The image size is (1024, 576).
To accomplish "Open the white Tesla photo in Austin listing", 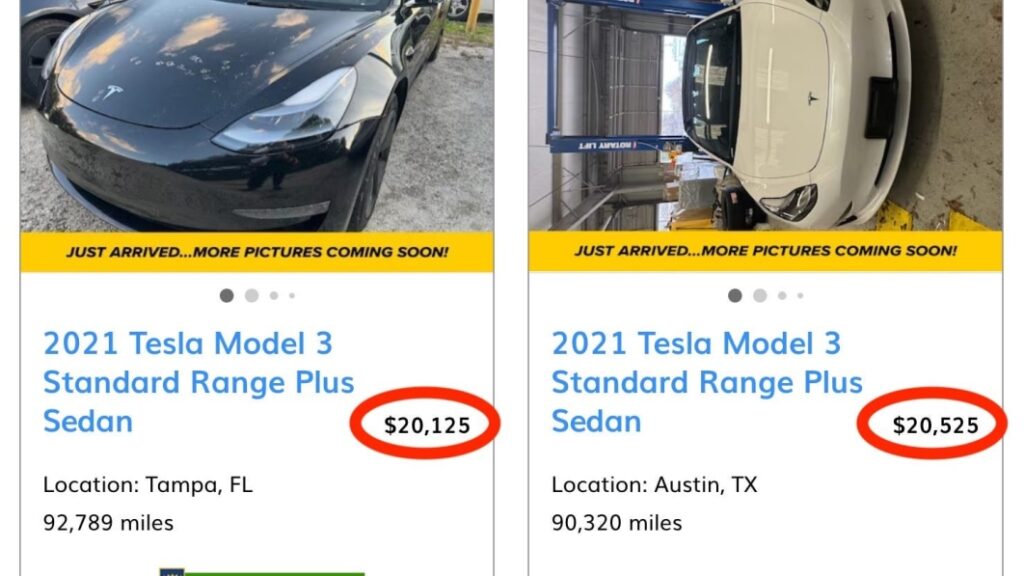I will point(765,115).
